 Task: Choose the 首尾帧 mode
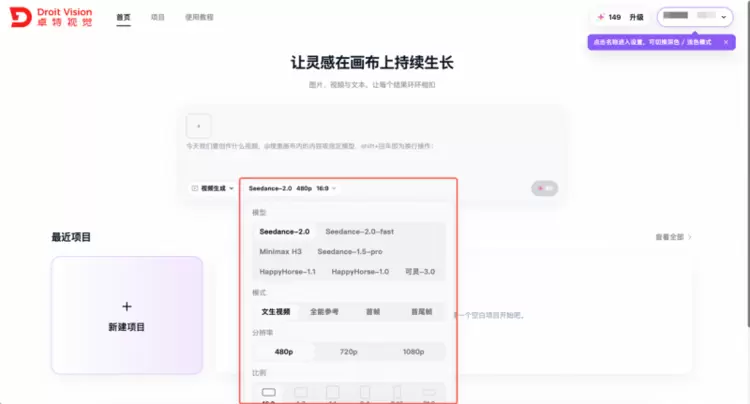421,312
